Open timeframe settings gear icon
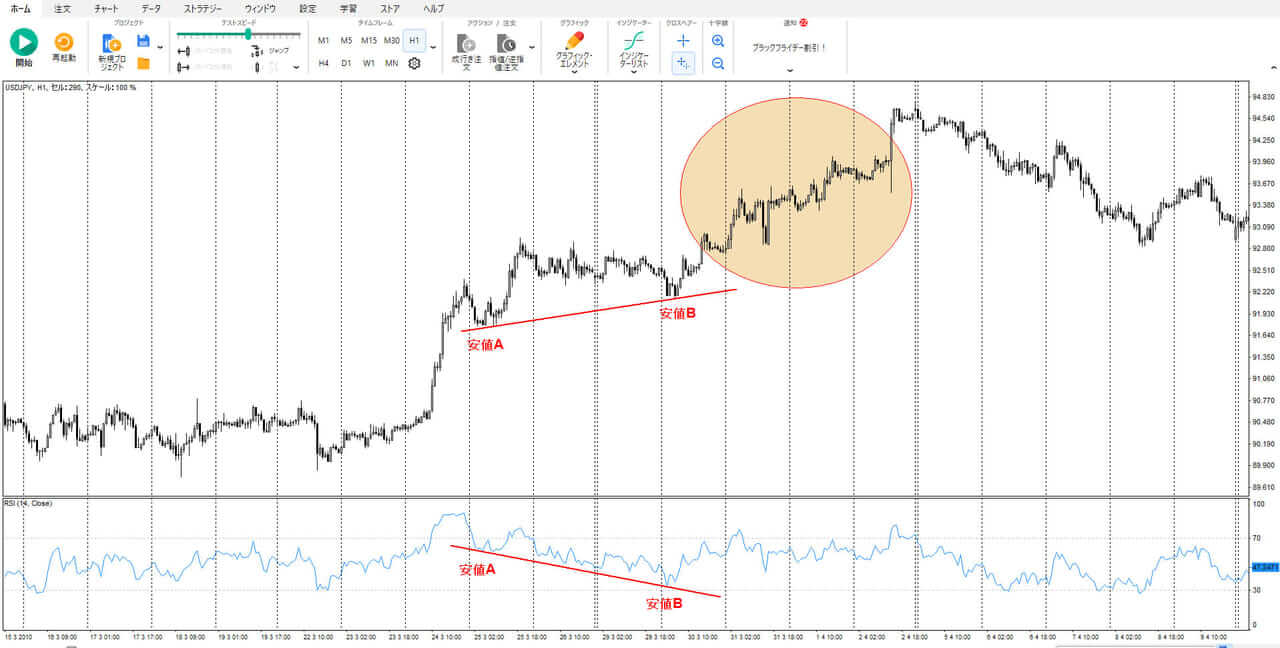 (x=414, y=63)
